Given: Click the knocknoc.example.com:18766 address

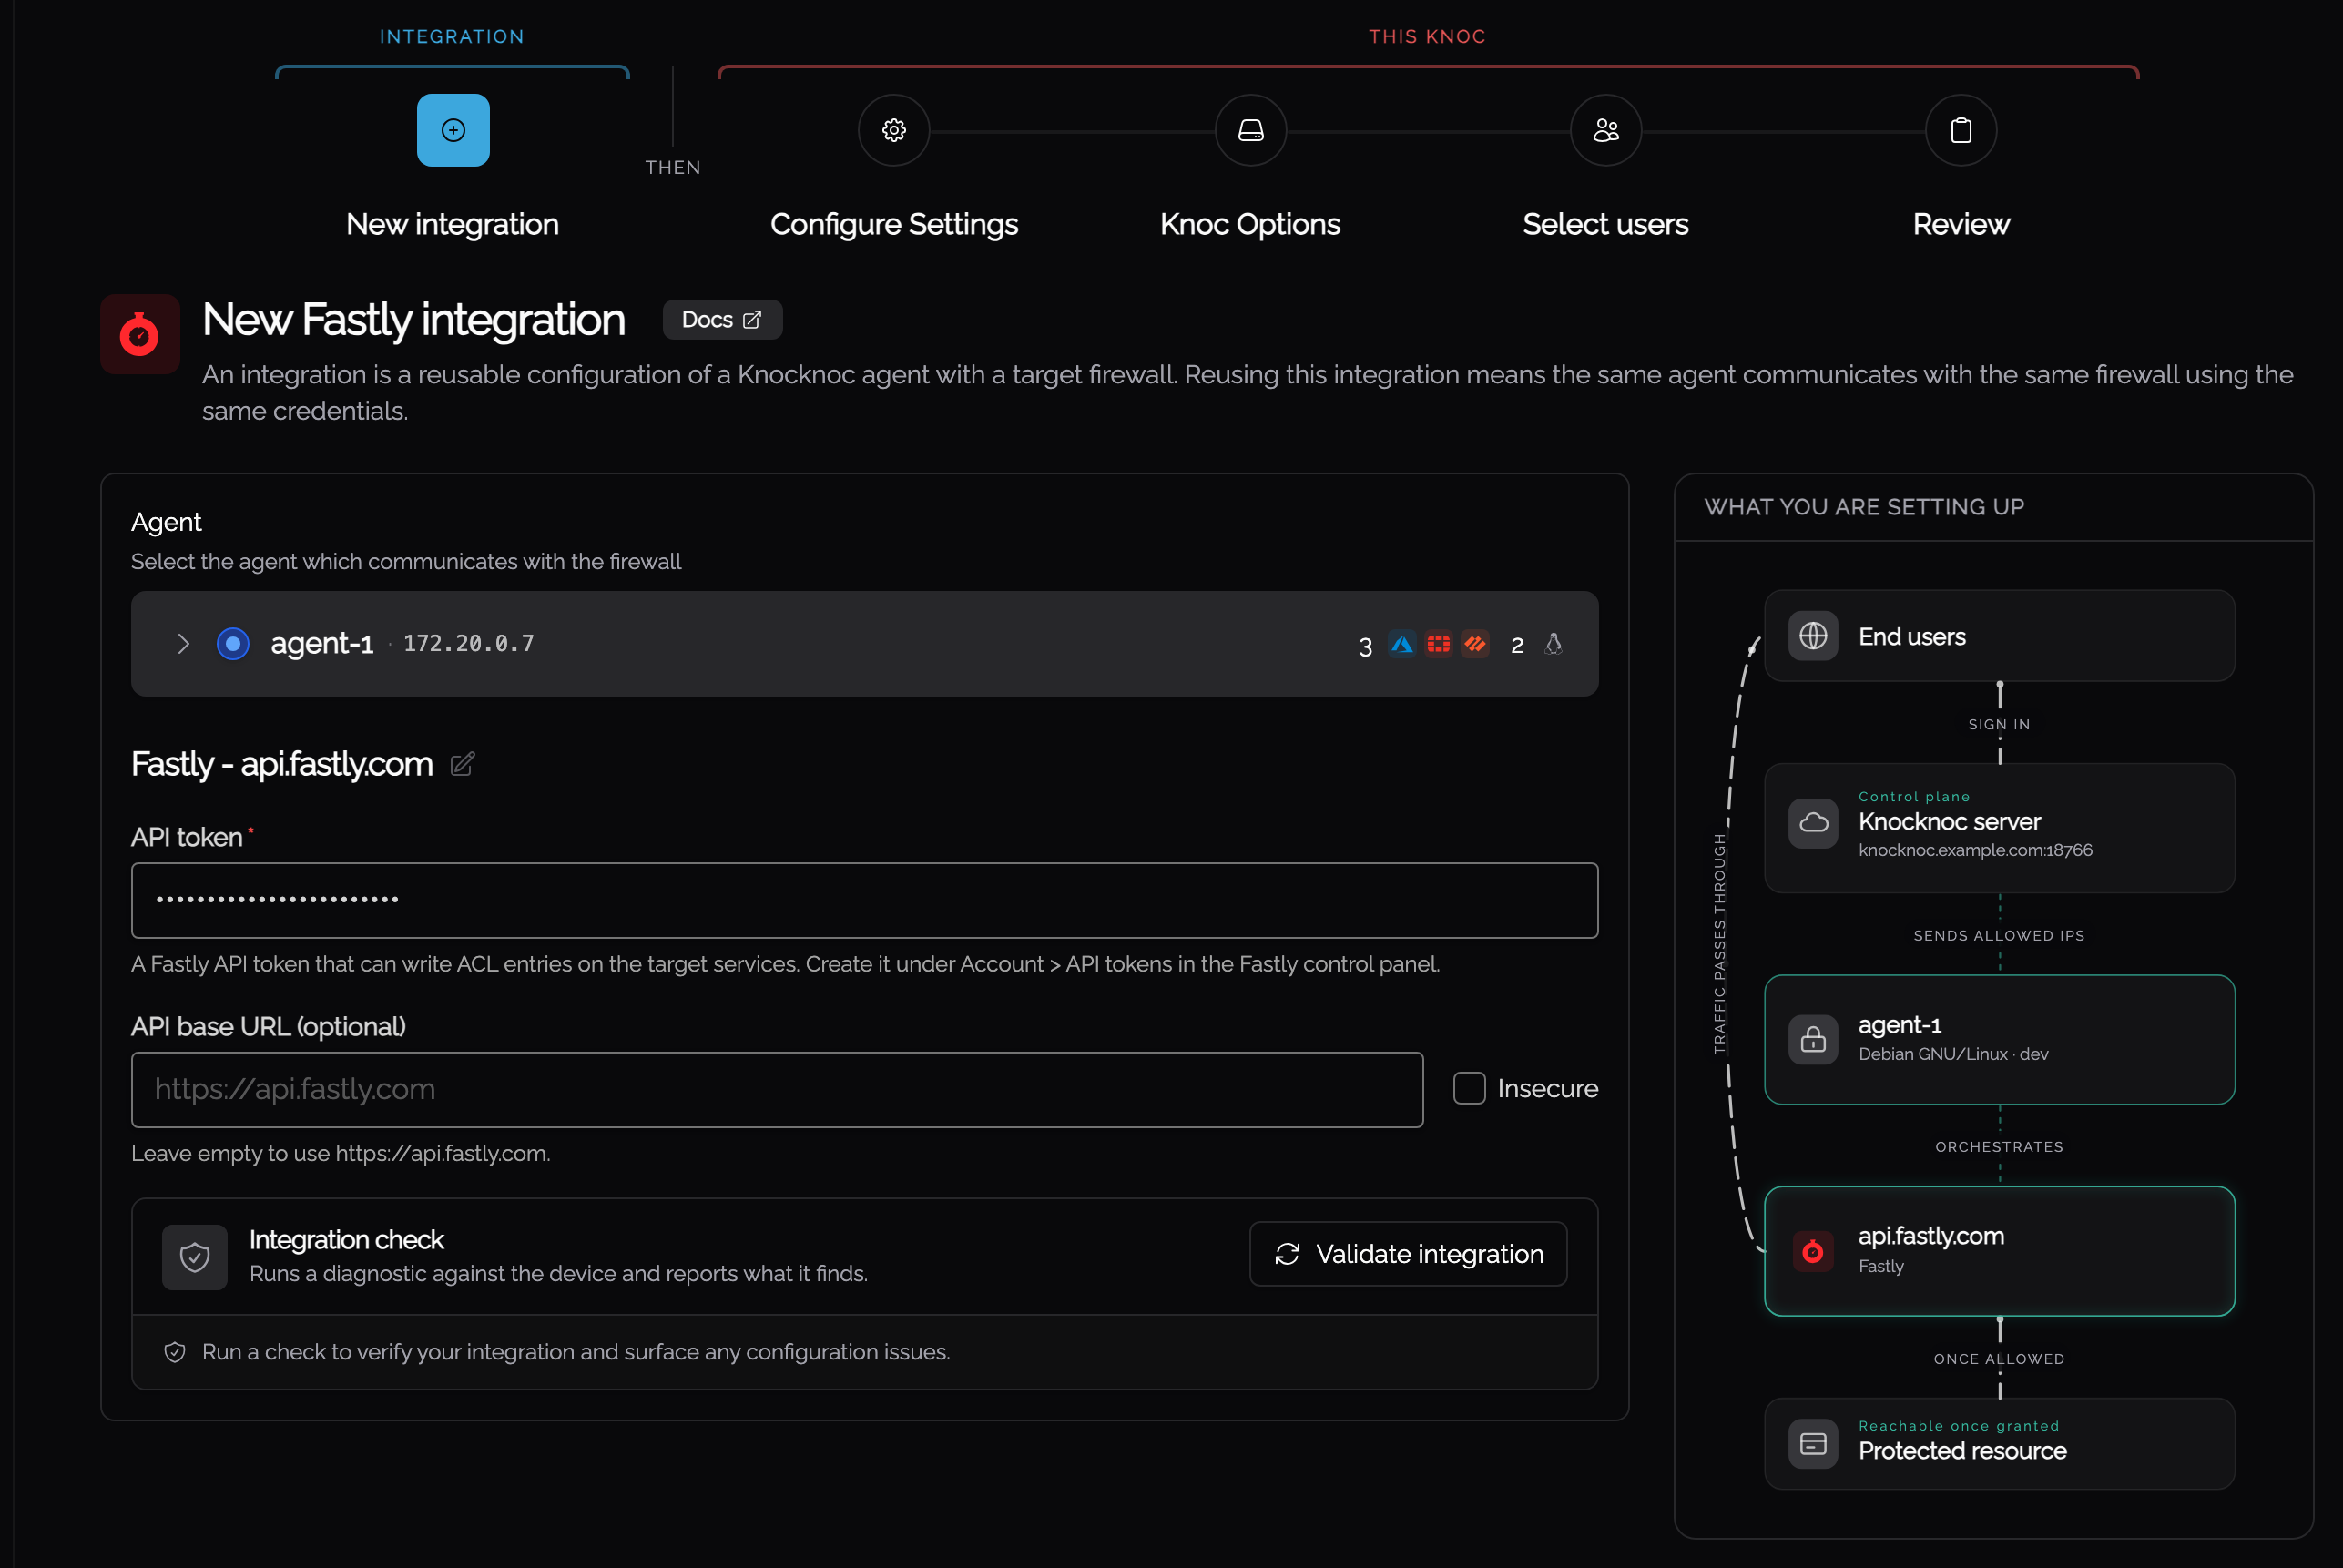Looking at the screenshot, I should coord(1975,850).
